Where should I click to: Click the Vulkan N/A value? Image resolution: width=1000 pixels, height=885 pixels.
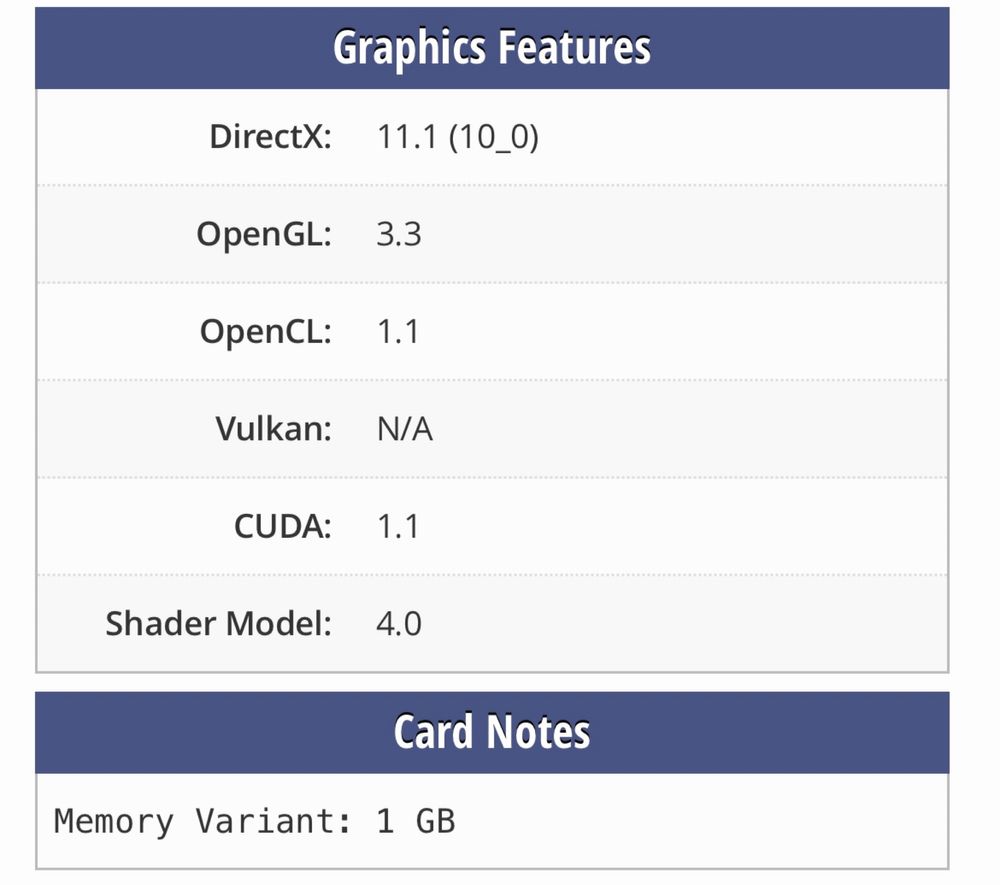tap(405, 429)
